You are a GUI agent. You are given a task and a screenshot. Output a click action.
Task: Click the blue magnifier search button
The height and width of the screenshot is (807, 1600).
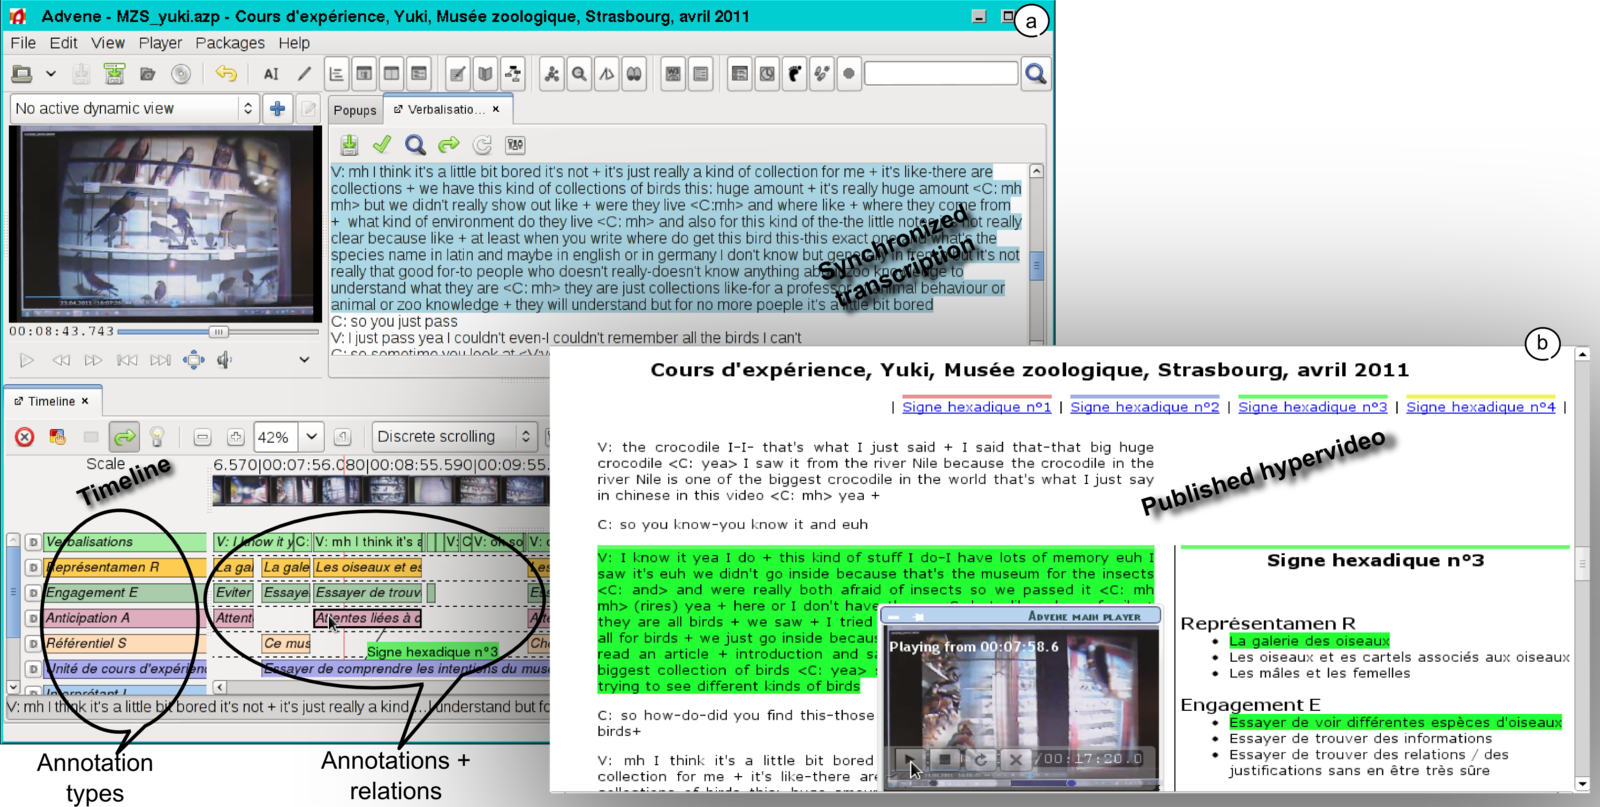point(1036,74)
